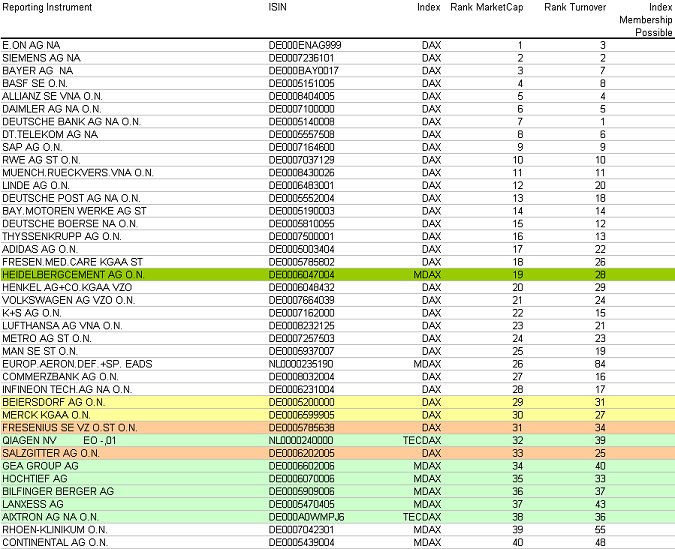Image resolution: width=675 pixels, height=549 pixels.
Task: Select RWE AG ST O.N. cell
Action: point(41,160)
